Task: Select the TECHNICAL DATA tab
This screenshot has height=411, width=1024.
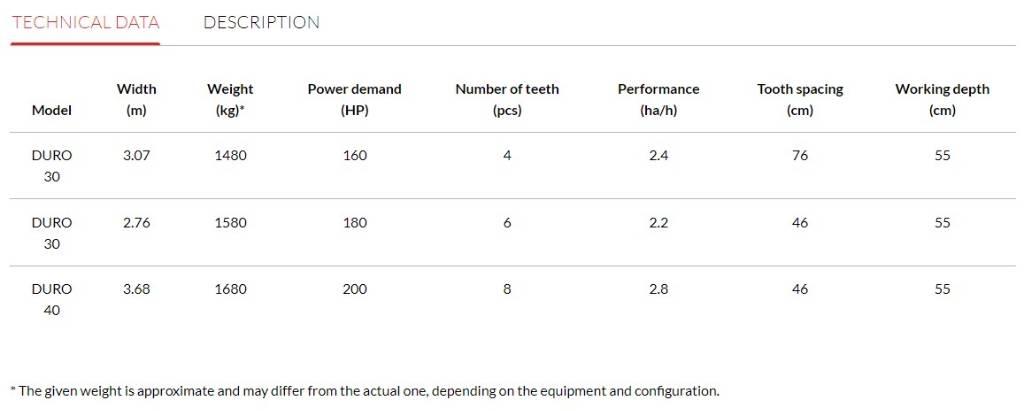Action: (85, 22)
